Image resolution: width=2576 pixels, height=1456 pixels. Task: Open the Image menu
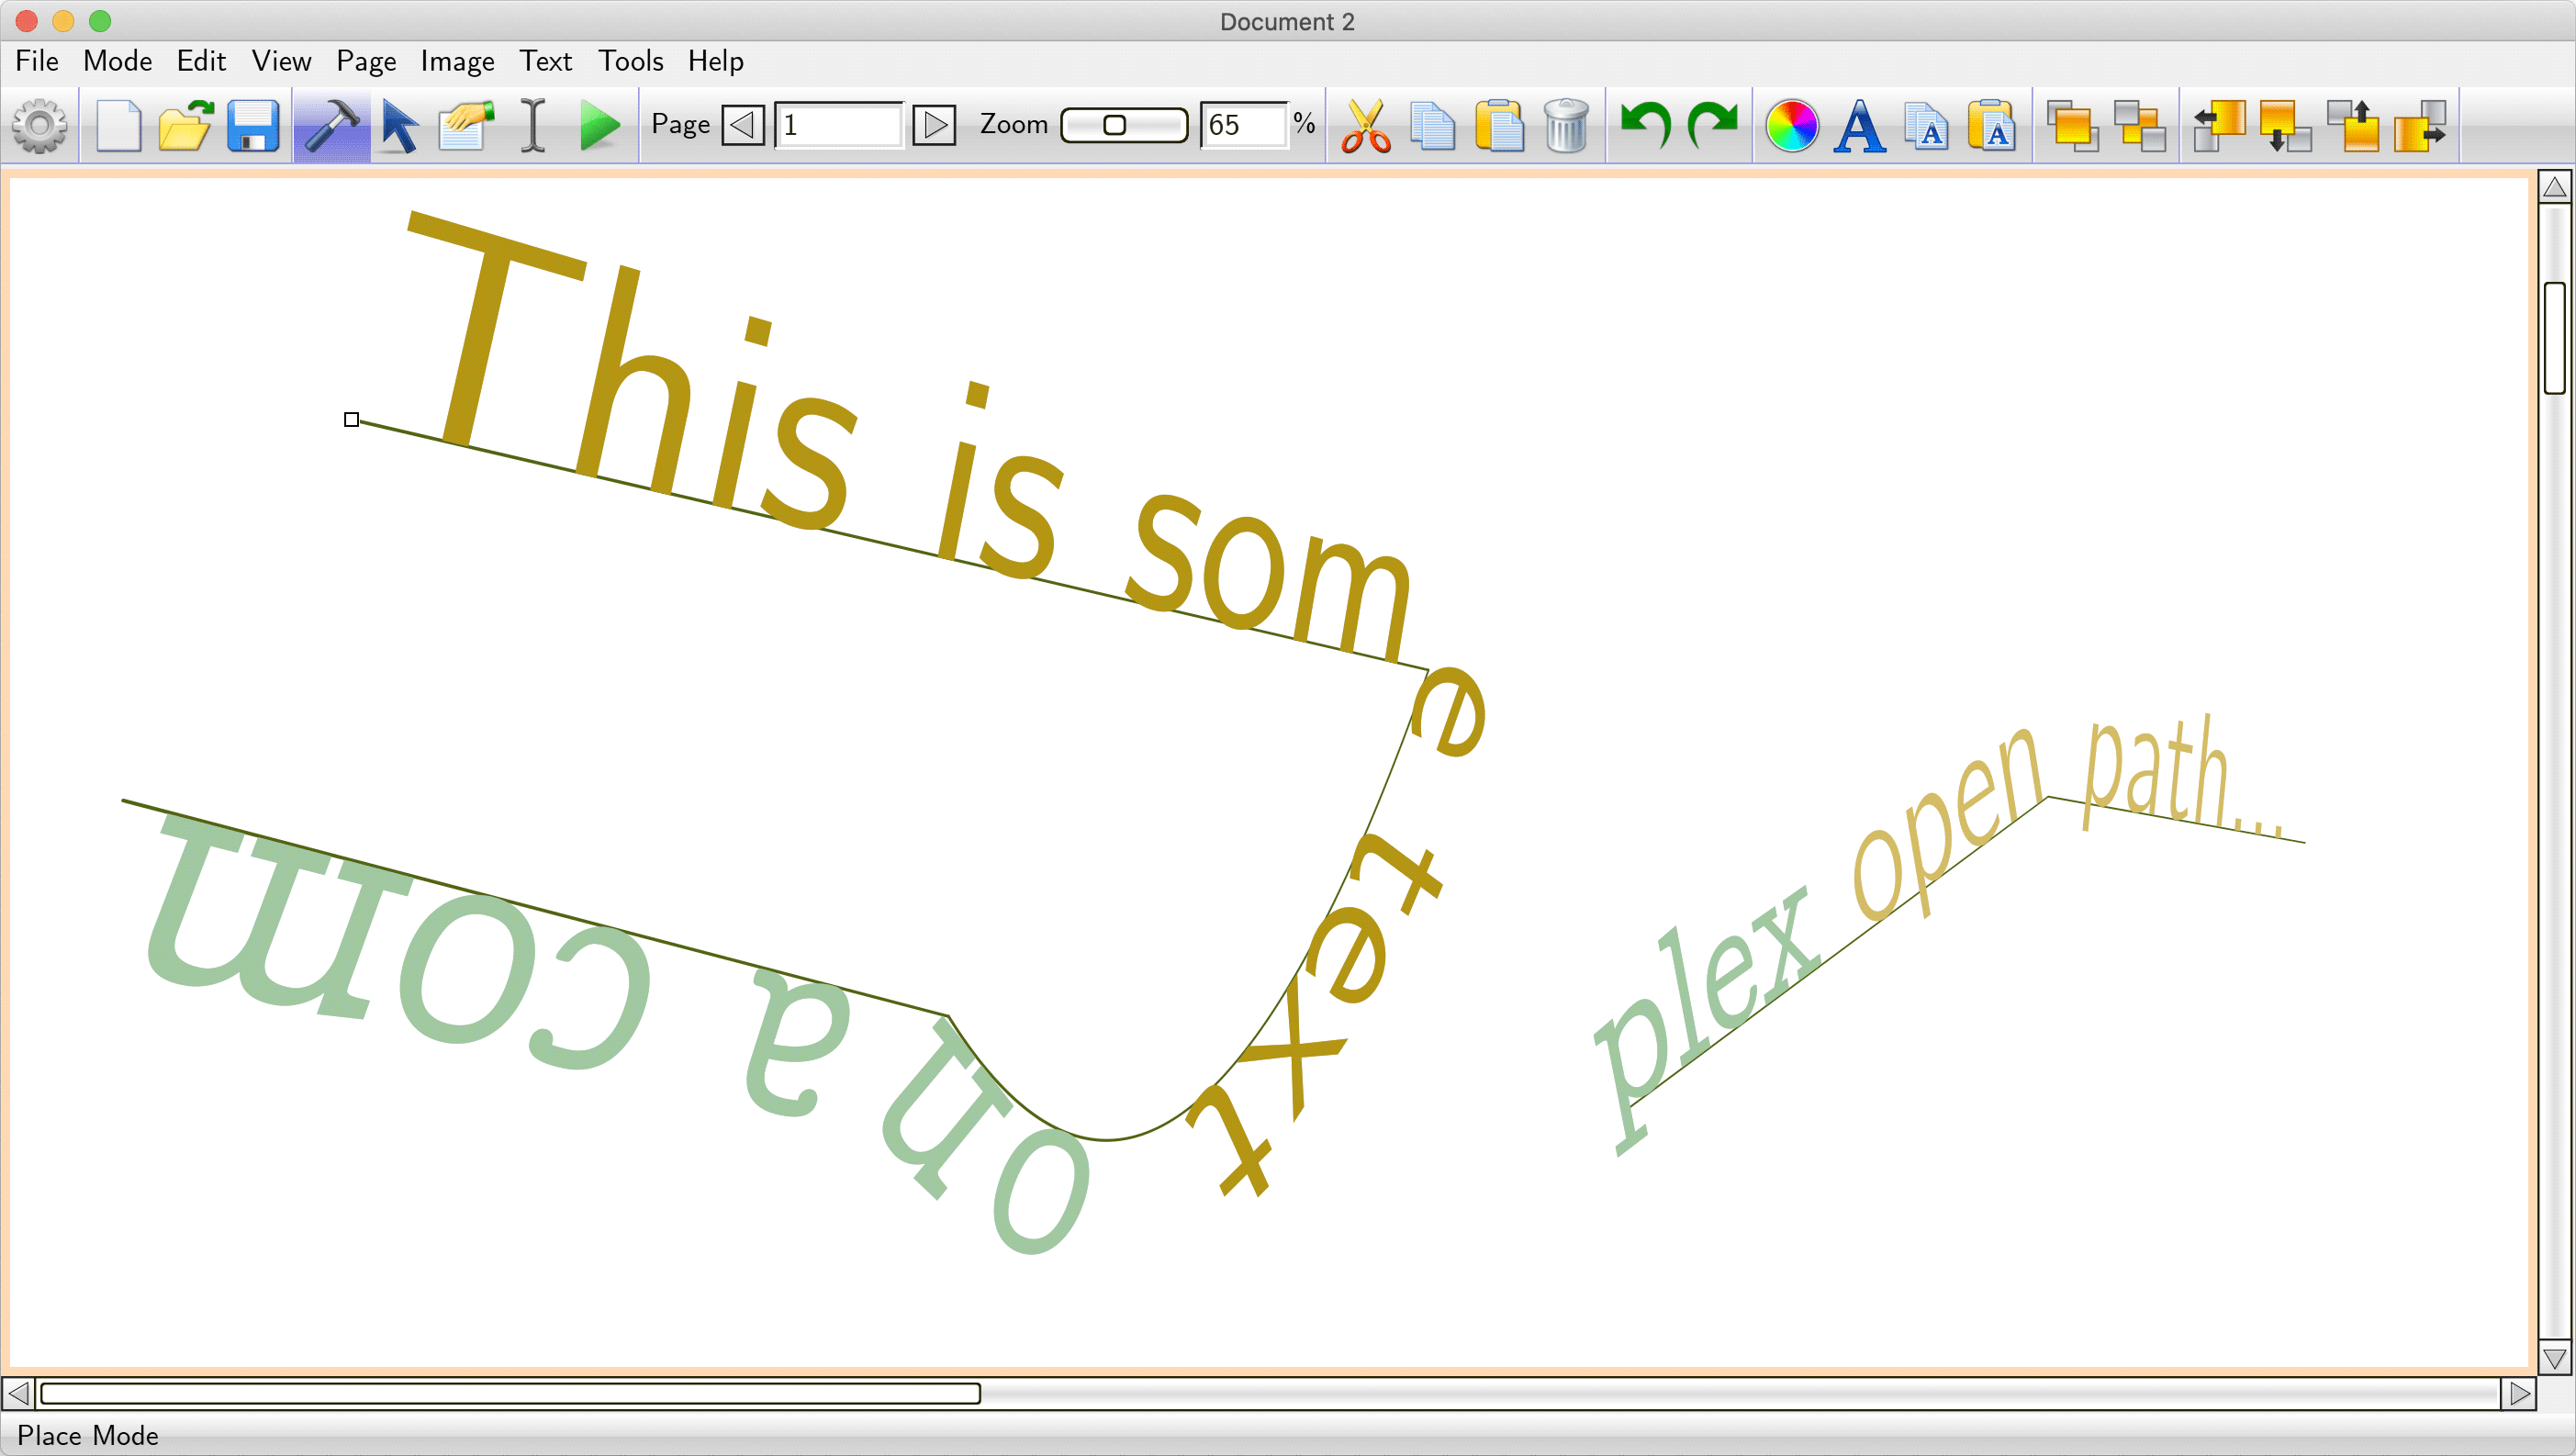tap(457, 61)
